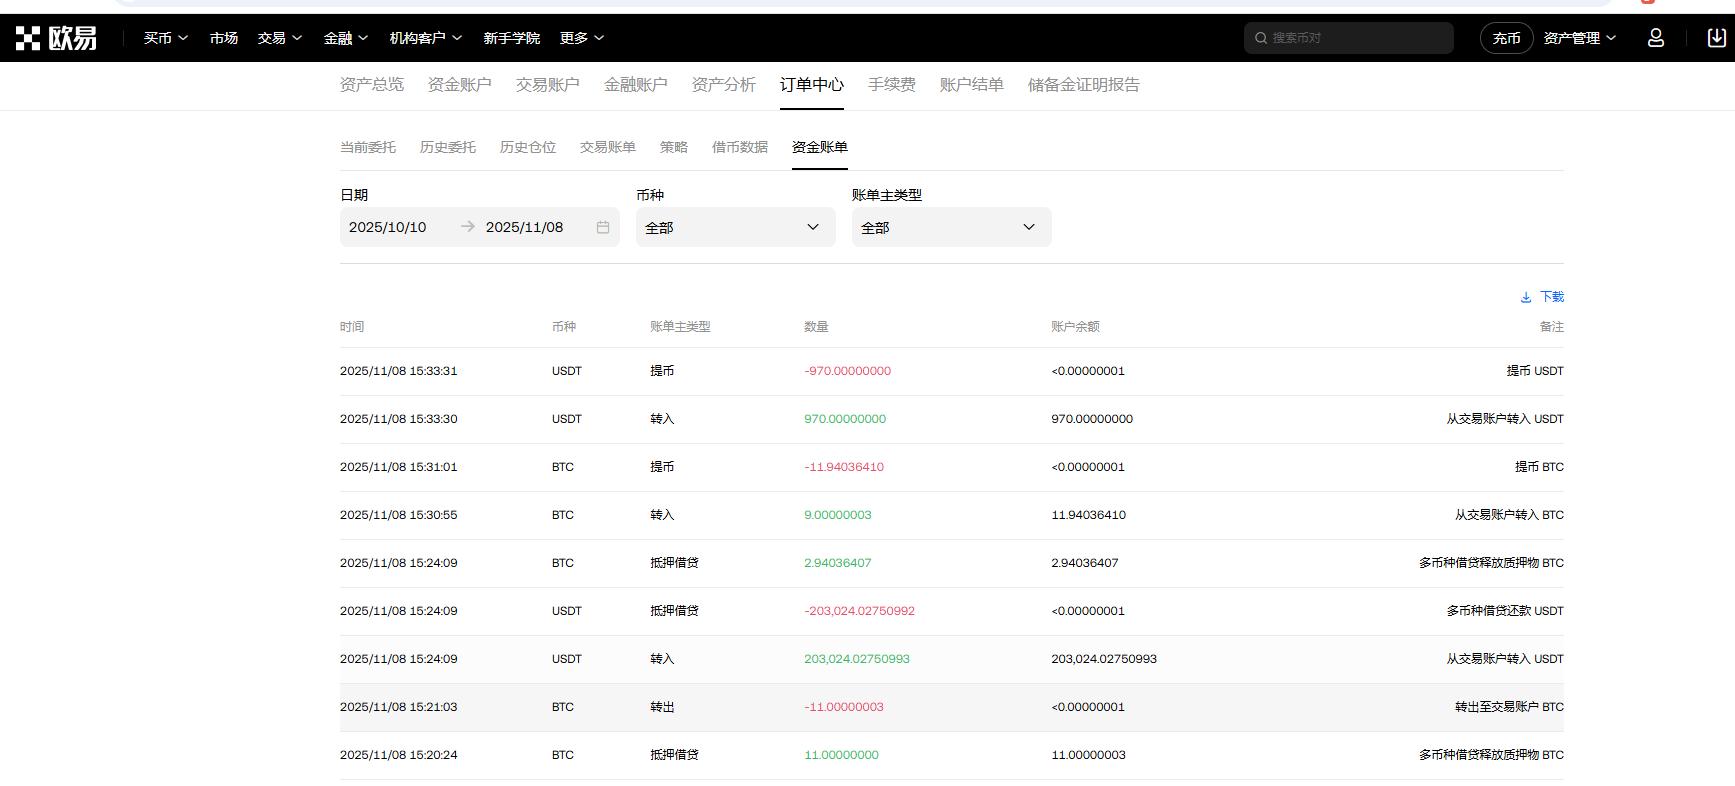This screenshot has height=786, width=1735.
Task: Click the OKX 欧易 logo
Action: click(56, 38)
